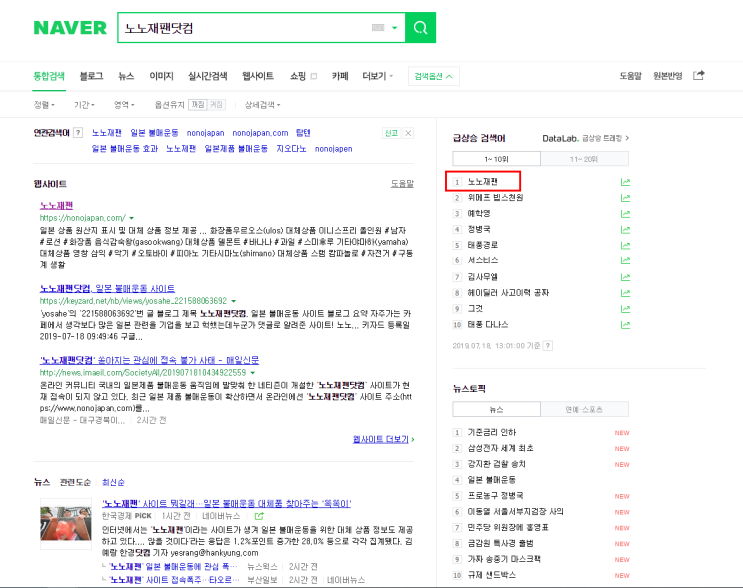Expand the 더보기 menu in search tabs
The image size is (743, 588).
[378, 76]
